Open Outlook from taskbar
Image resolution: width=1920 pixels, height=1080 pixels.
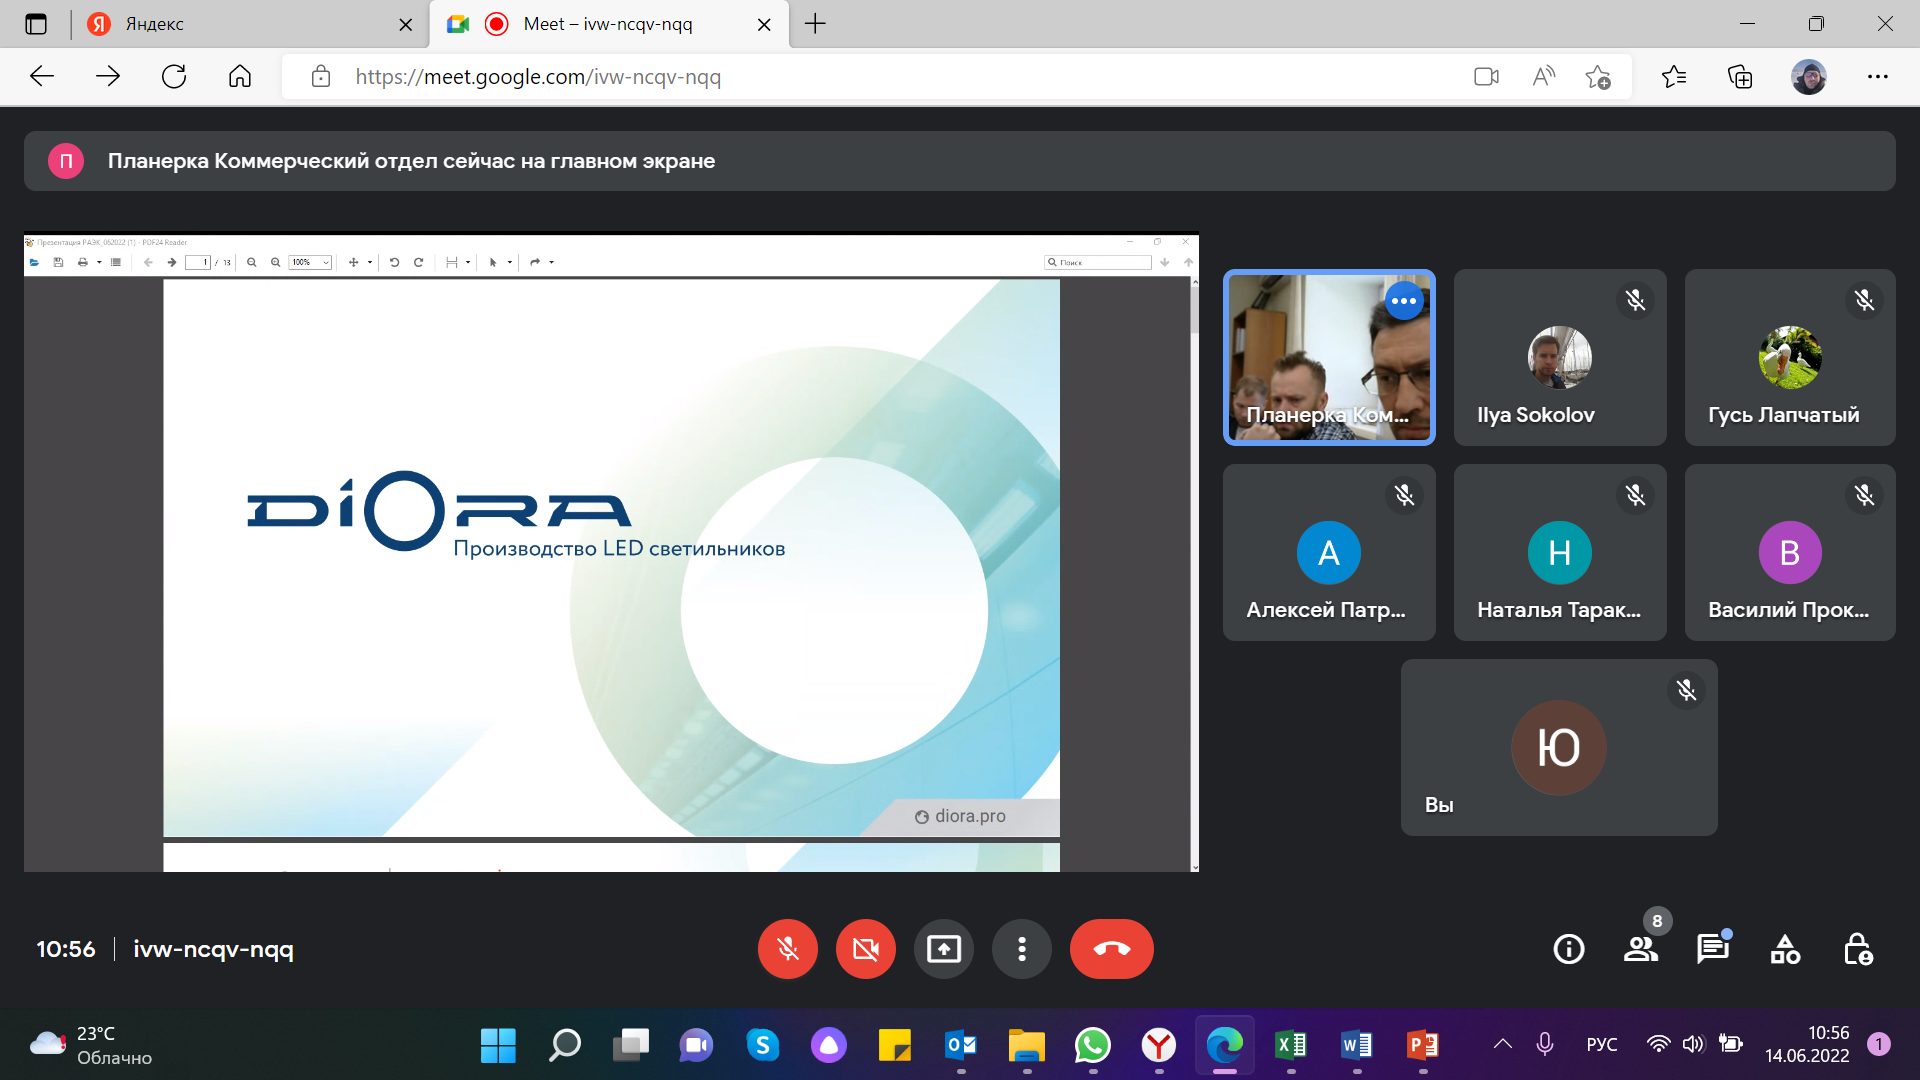coord(961,1046)
